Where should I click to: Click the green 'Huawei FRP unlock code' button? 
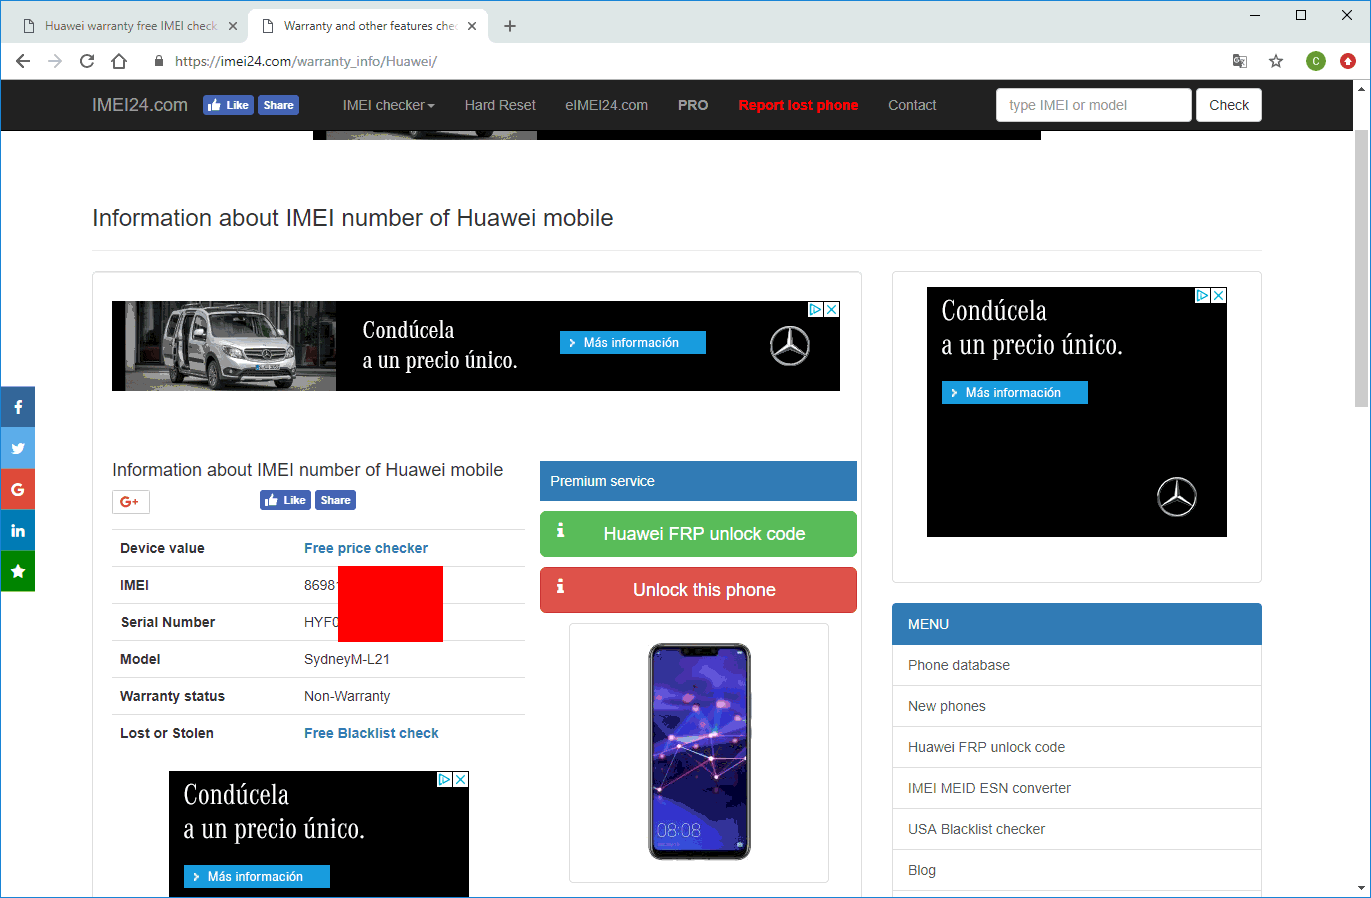[698, 534]
